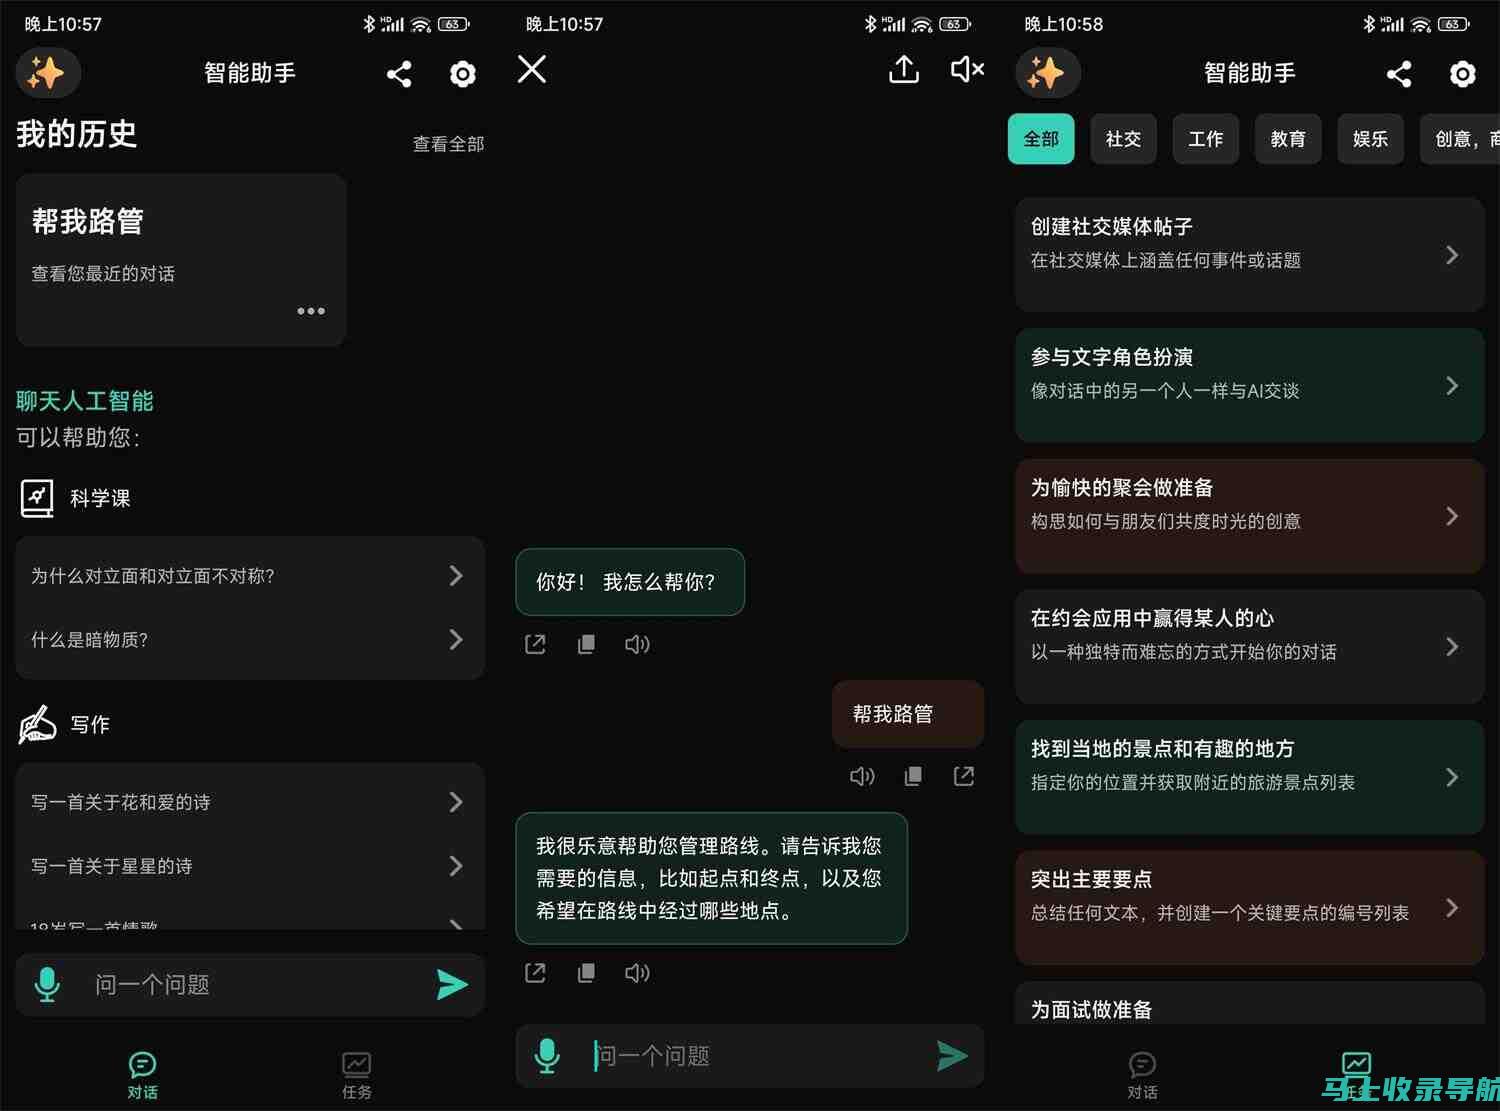Copy the 我很乐意帮助您管理路线 reply
The height and width of the screenshot is (1111, 1500).
point(586,973)
